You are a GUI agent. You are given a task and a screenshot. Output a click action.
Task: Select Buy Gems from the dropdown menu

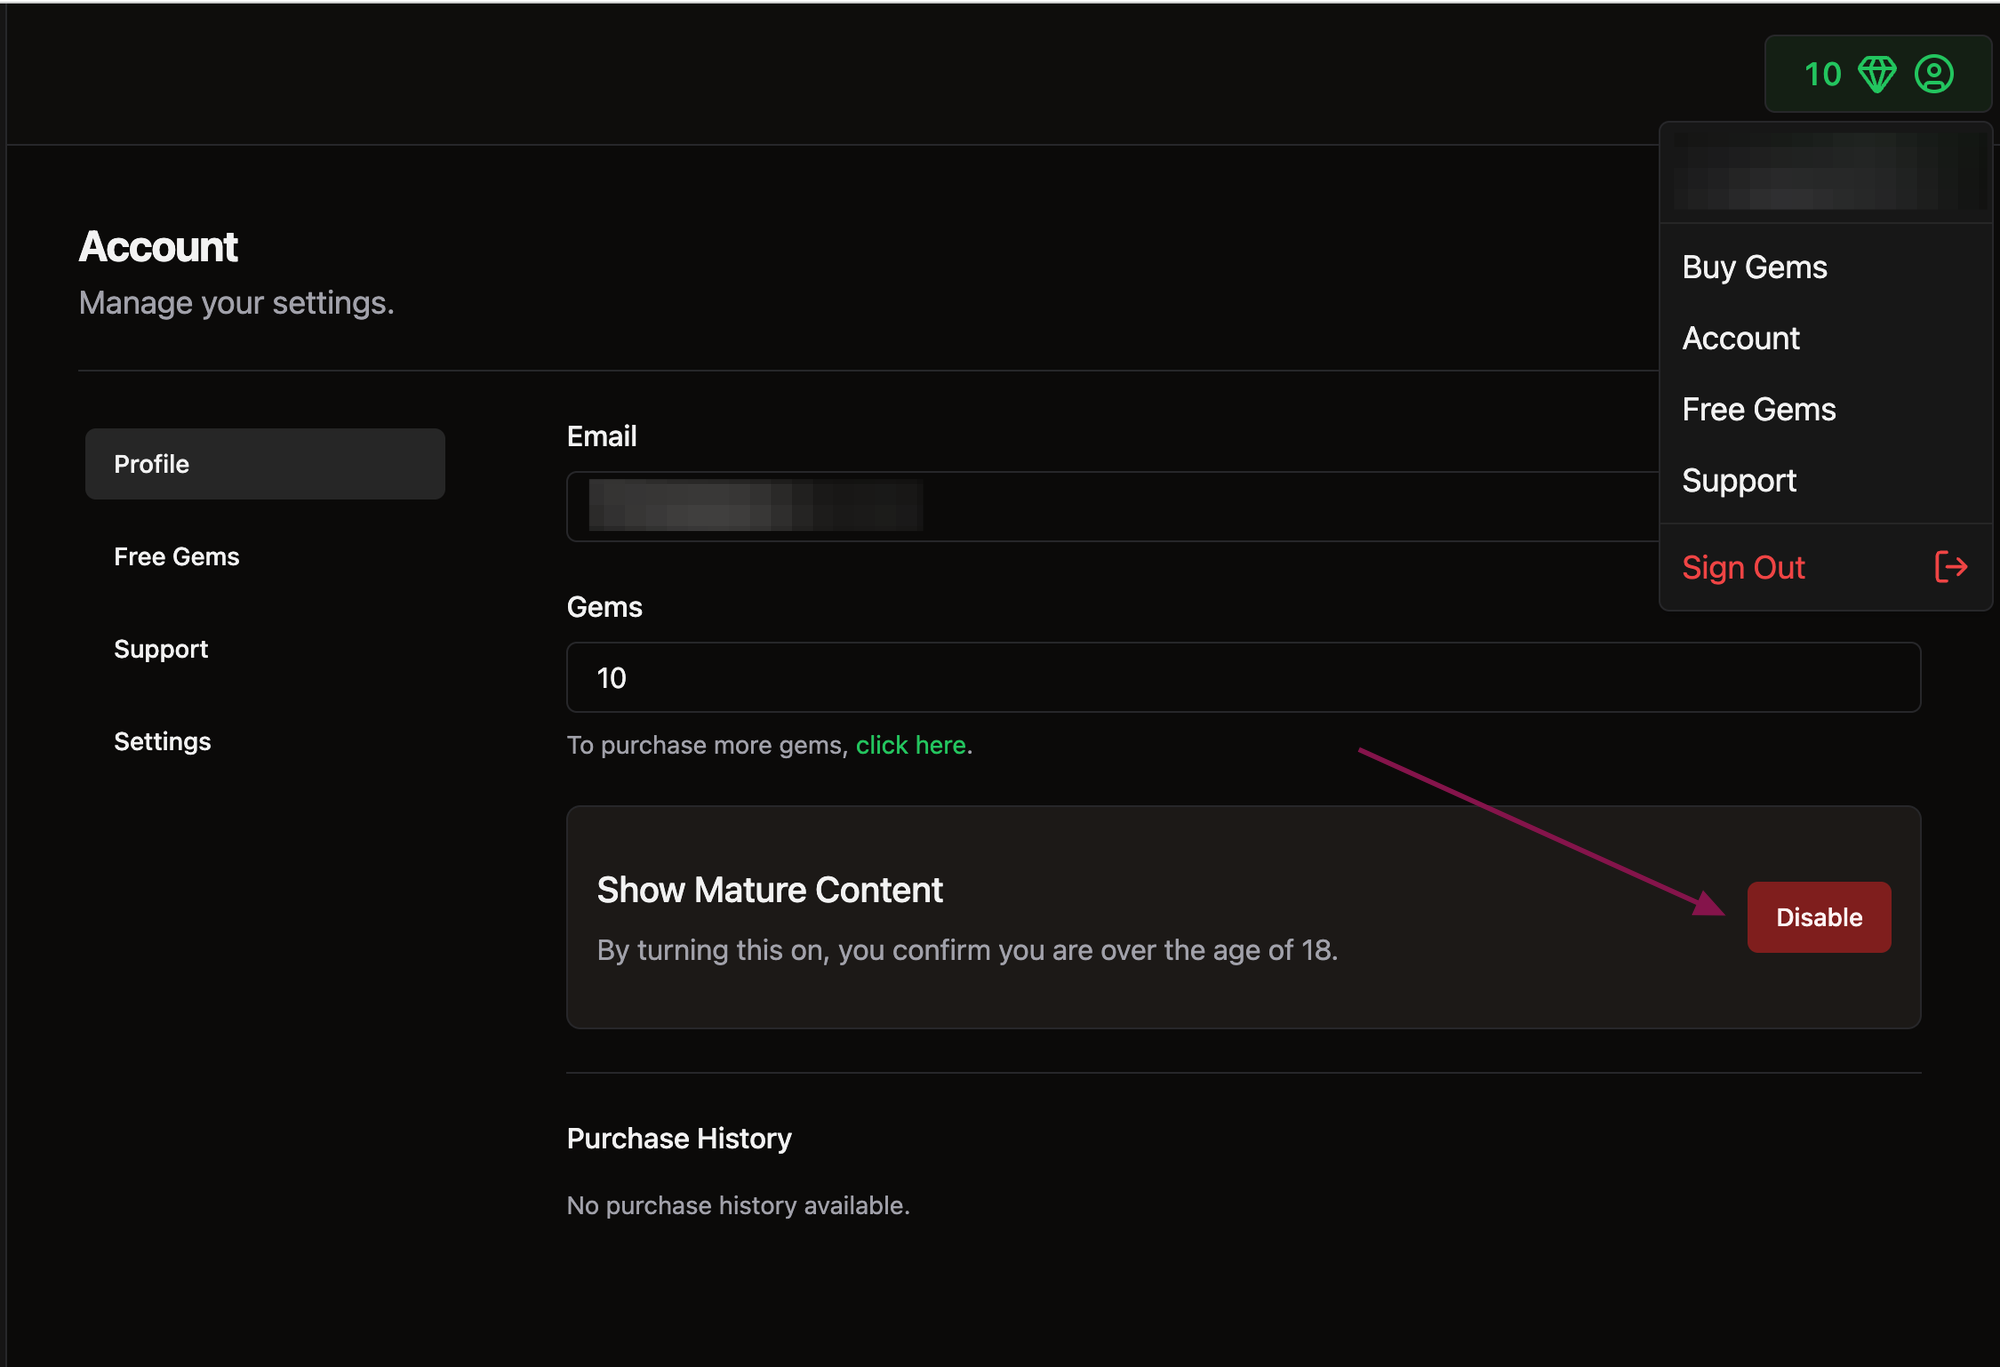point(1754,267)
